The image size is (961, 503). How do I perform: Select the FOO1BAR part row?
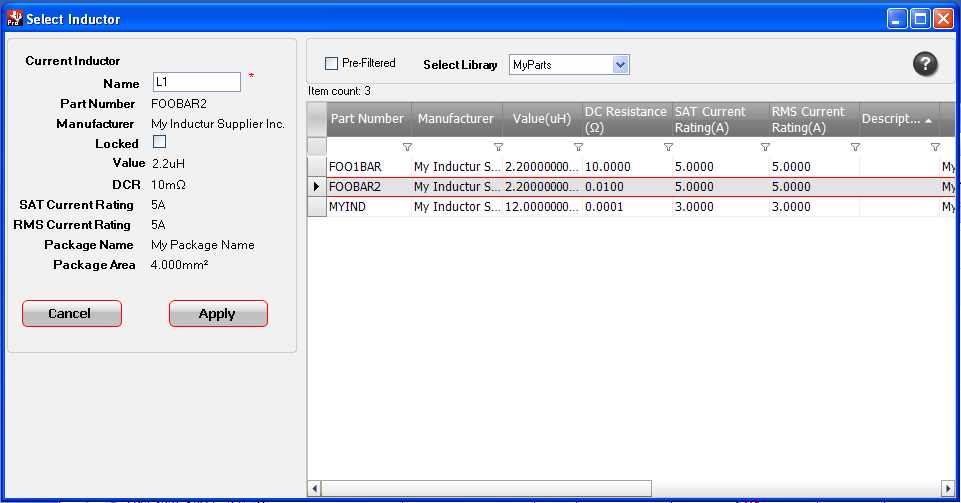(631, 167)
